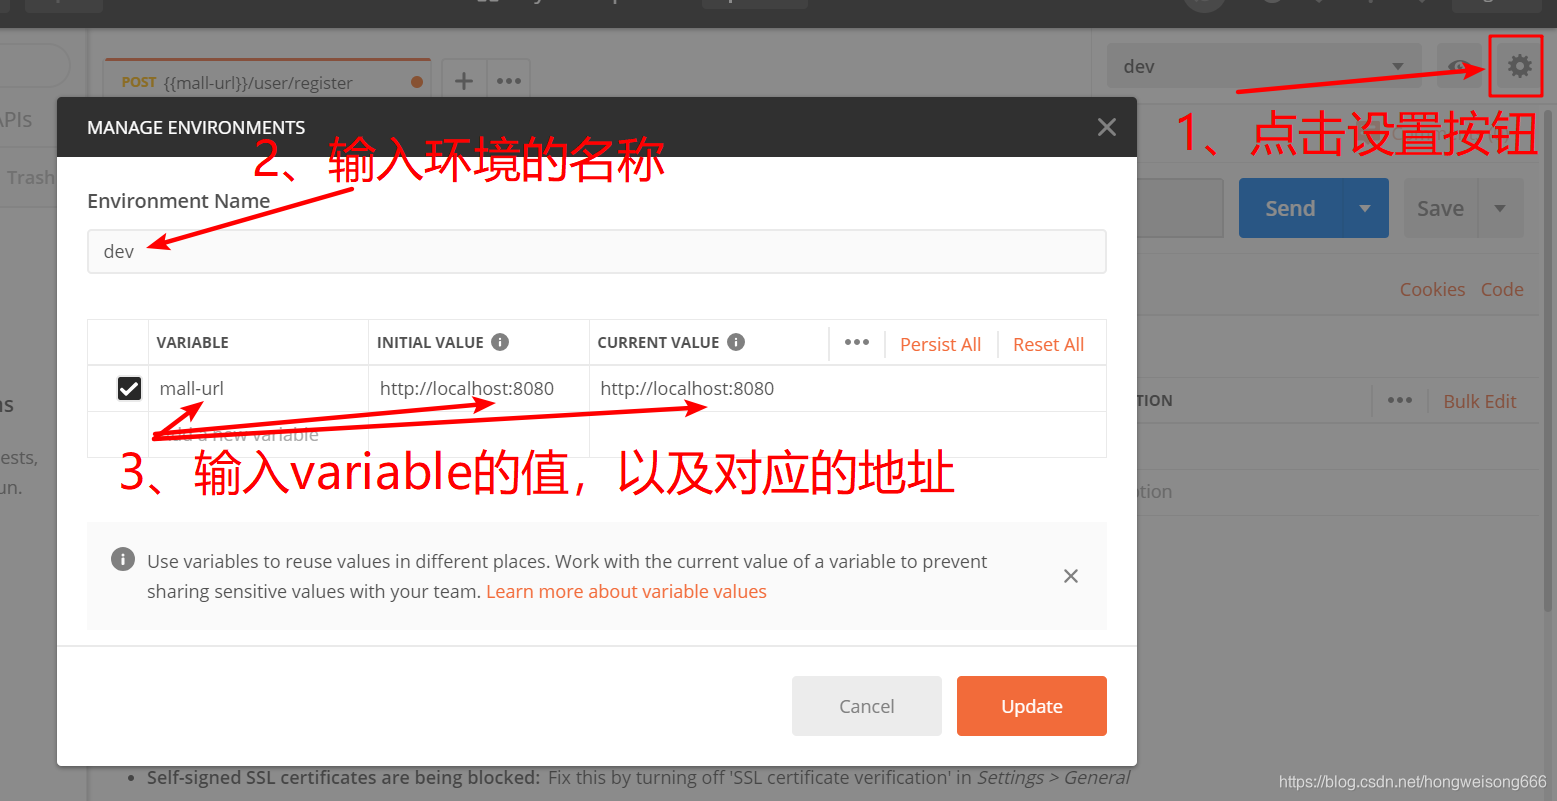Click Persist All link
This screenshot has width=1557, height=801.
(940, 344)
